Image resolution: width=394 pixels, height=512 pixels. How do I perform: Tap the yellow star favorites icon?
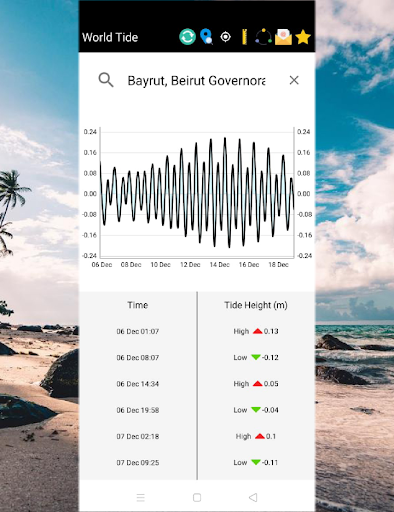pos(303,37)
